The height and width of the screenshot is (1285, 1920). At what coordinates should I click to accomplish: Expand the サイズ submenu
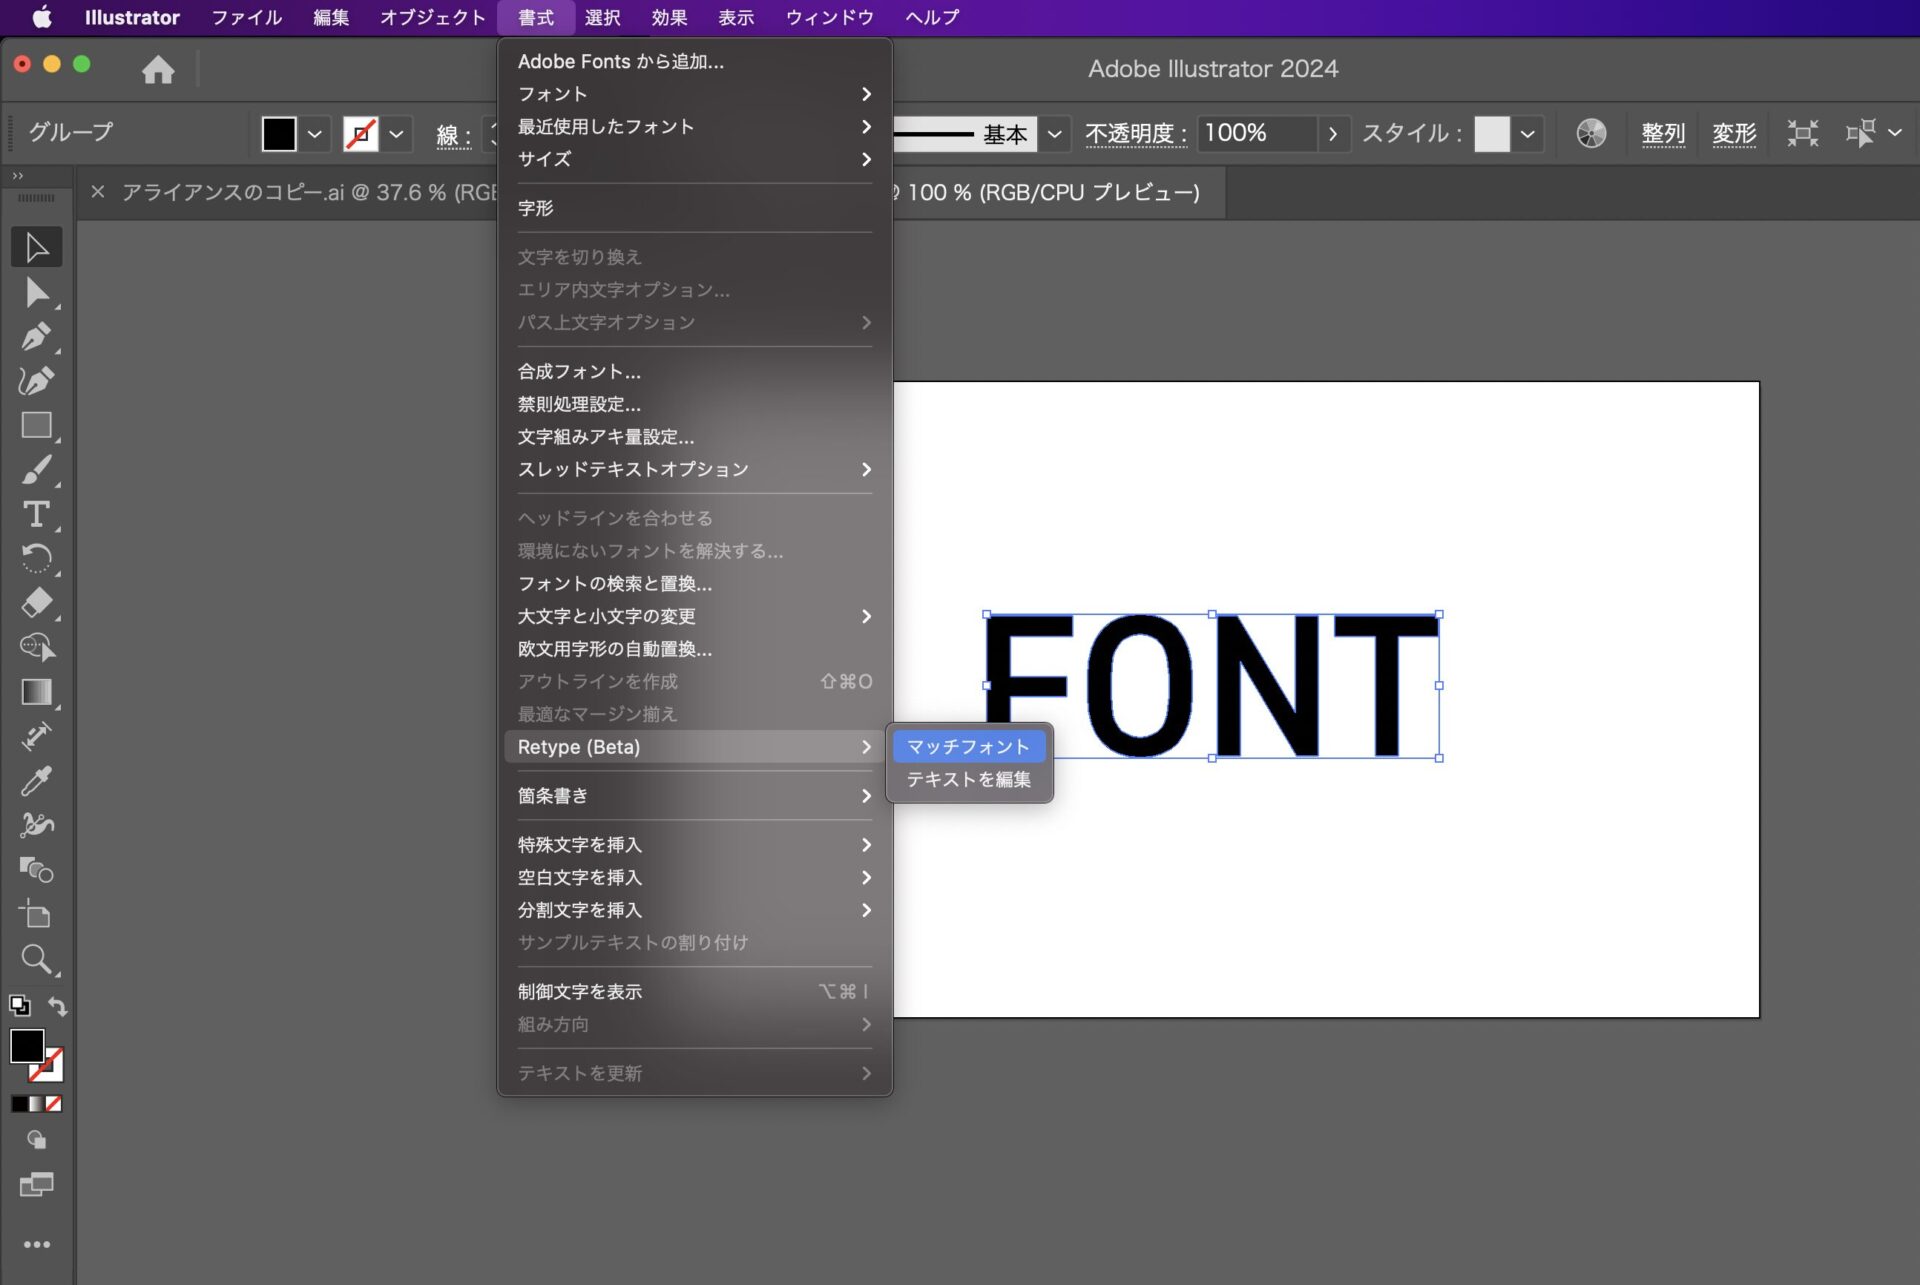click(694, 159)
